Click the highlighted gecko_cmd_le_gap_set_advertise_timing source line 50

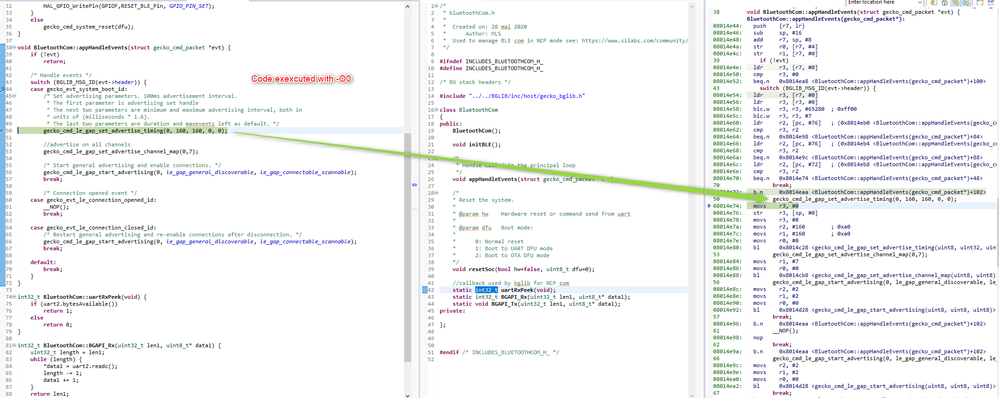[135, 131]
